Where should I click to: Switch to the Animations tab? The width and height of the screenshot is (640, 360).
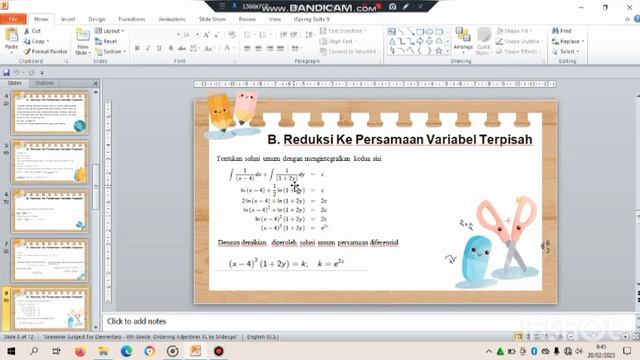point(172,19)
